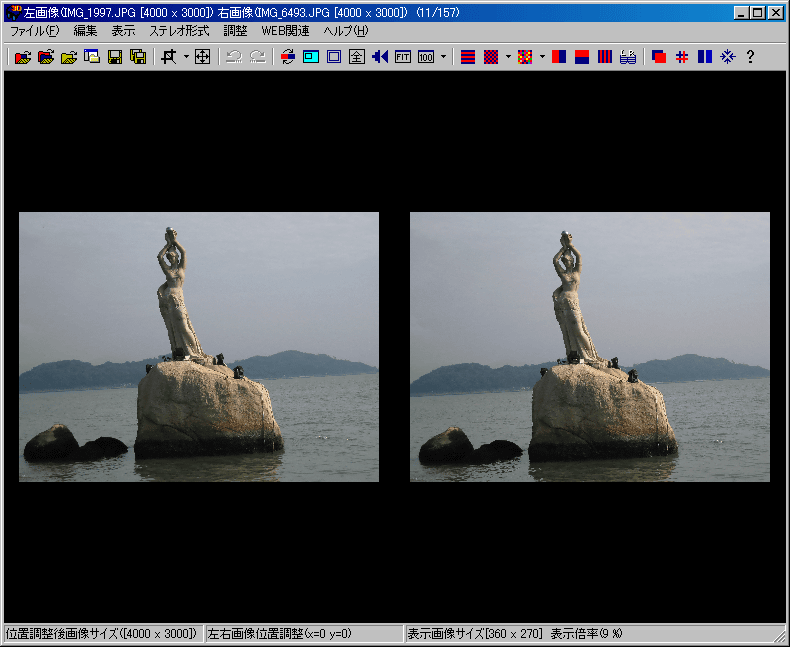Viewport: 790px width, 647px height.
Task: Click the overlapping red-blue squares icon
Action: point(659,56)
